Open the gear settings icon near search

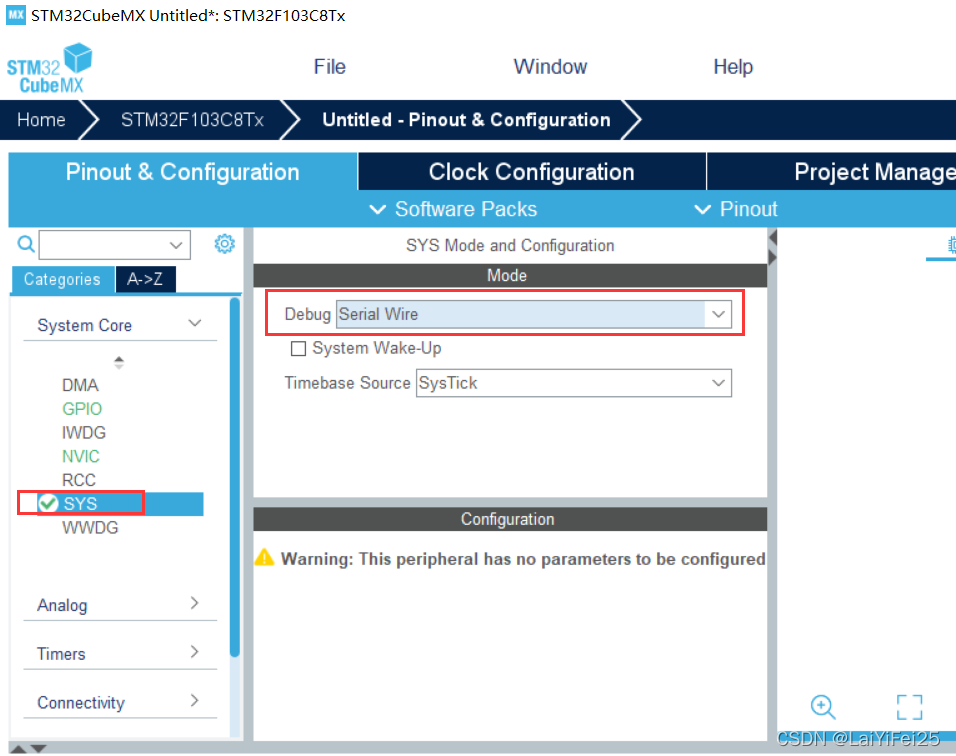224,244
